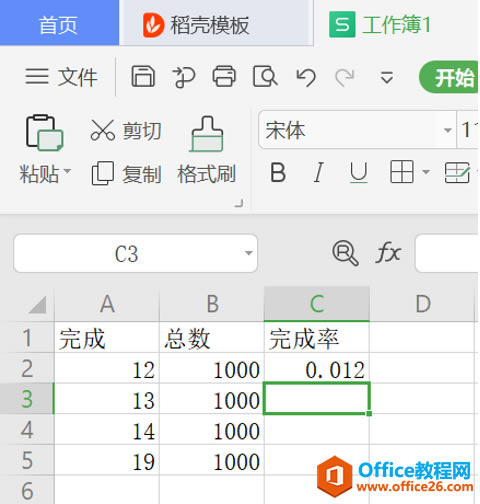Select the 开始 ribbon tab
Viewport: 480px width, 504px height.
pos(449,77)
